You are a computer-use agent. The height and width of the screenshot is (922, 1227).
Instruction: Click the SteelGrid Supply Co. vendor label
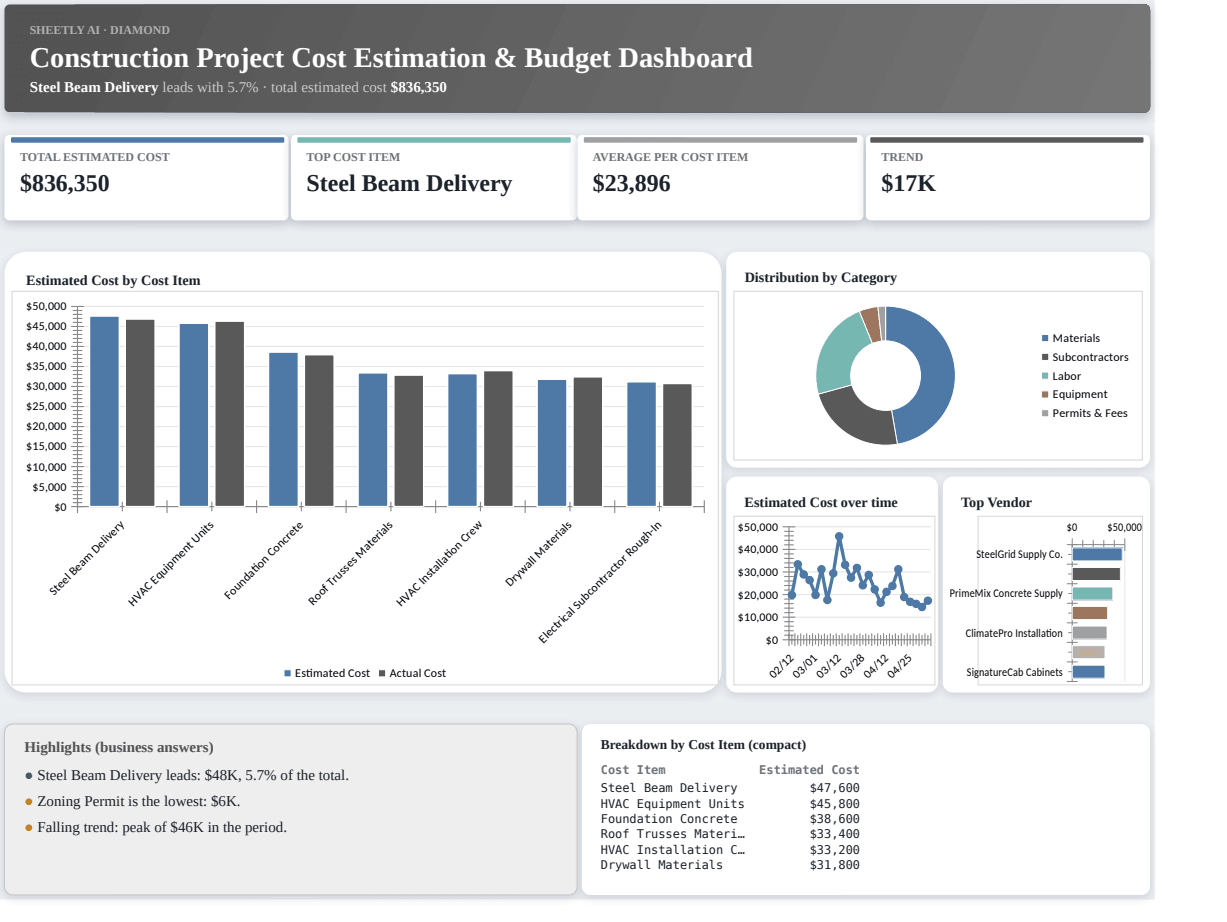(x=1019, y=554)
